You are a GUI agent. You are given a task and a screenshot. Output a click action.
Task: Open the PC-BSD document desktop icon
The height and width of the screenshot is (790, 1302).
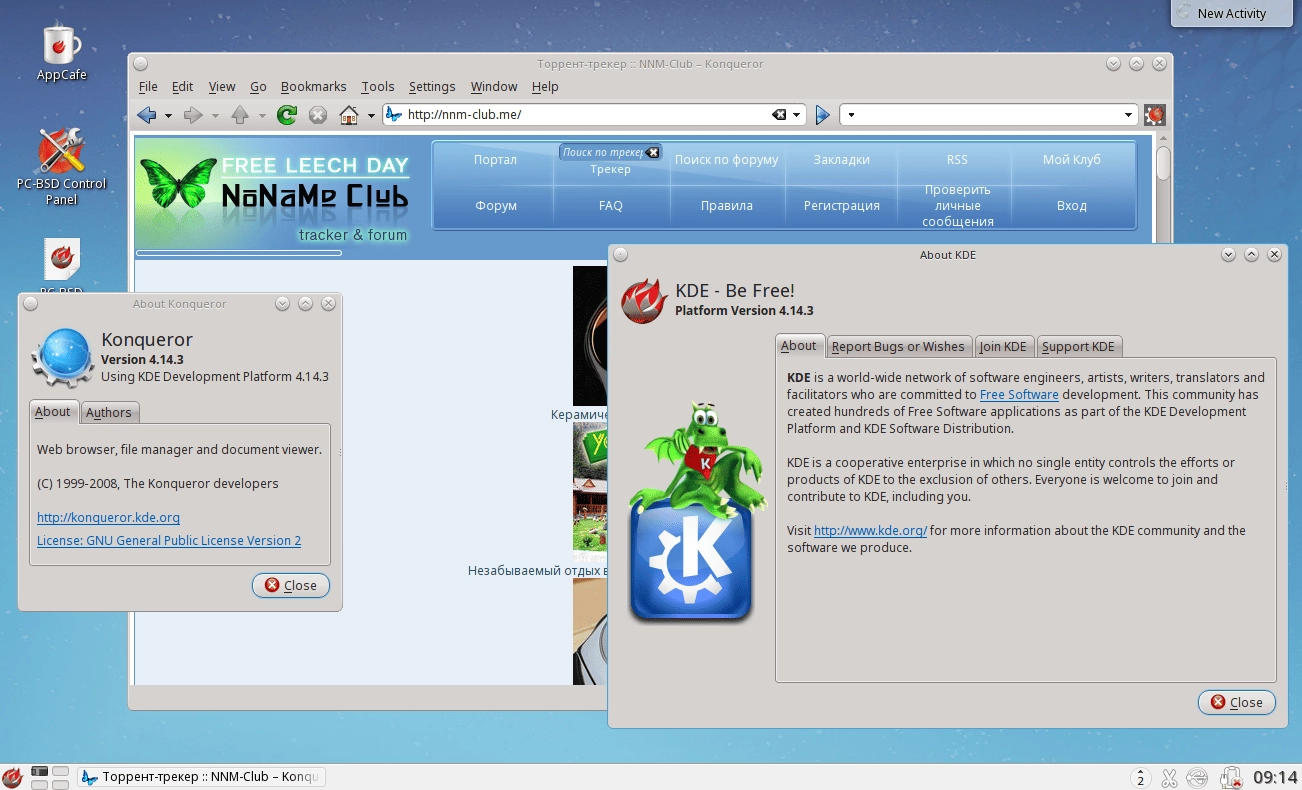point(61,265)
